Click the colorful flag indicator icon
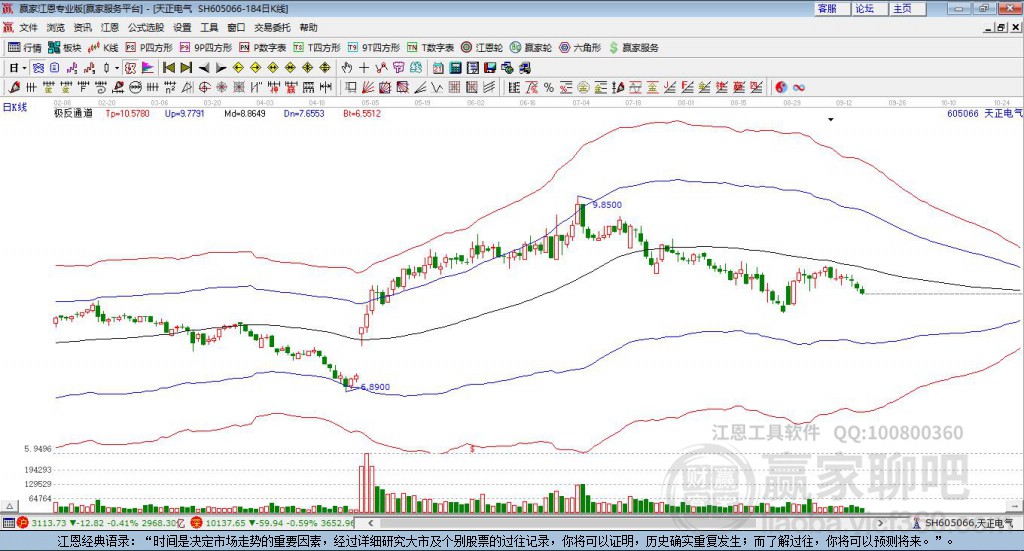This screenshot has height=551, width=1024. [148, 68]
